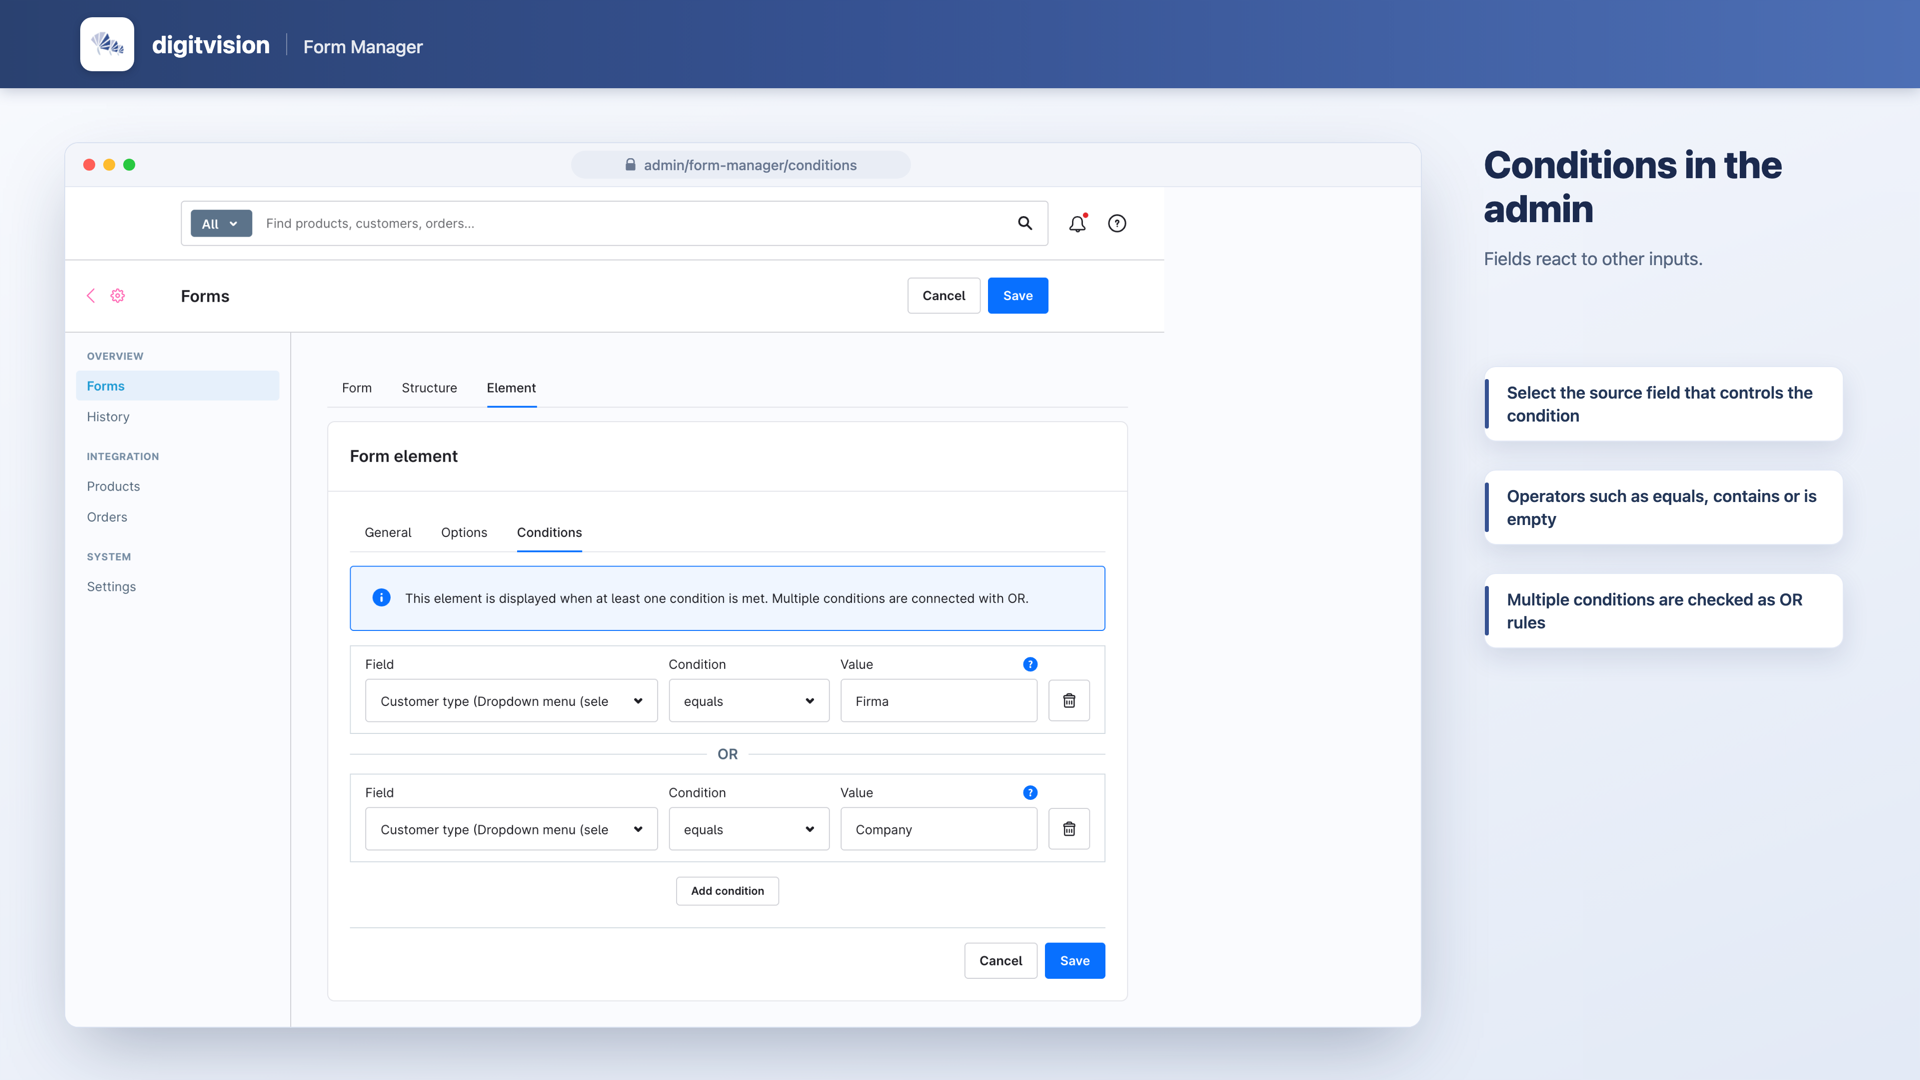Go back with the pink chevron arrow
Viewport: 1920px width, 1080px height.
click(x=91, y=296)
